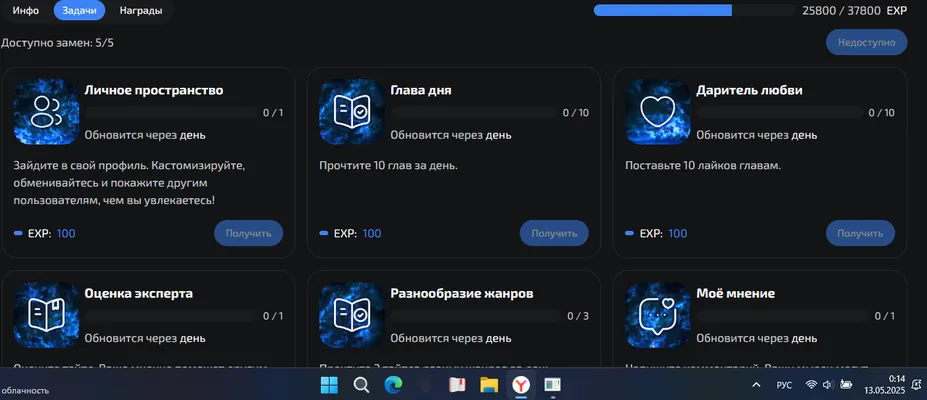The height and width of the screenshot is (400, 927).
Task: Select the Задачи tab
Action: 79,11
